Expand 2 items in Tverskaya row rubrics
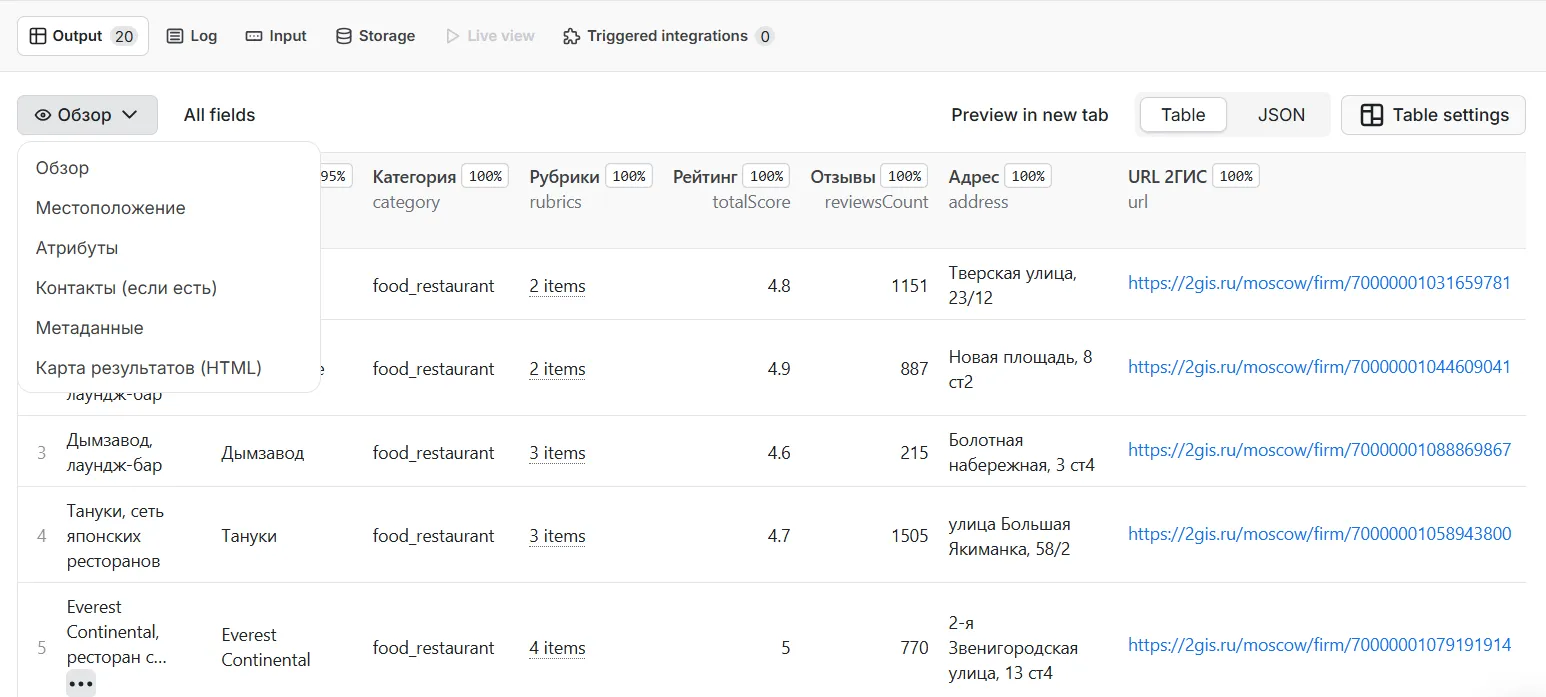 (x=557, y=286)
